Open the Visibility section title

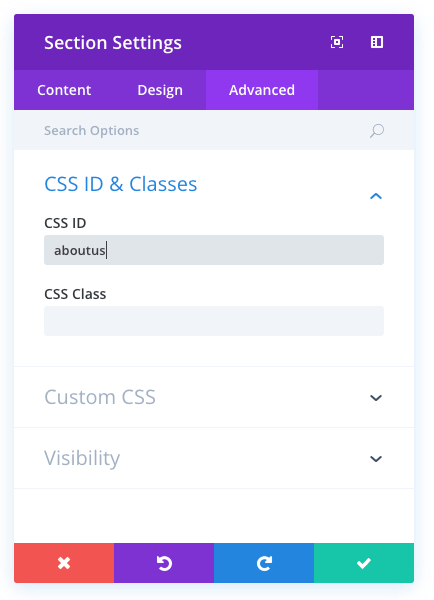[x=82, y=458]
